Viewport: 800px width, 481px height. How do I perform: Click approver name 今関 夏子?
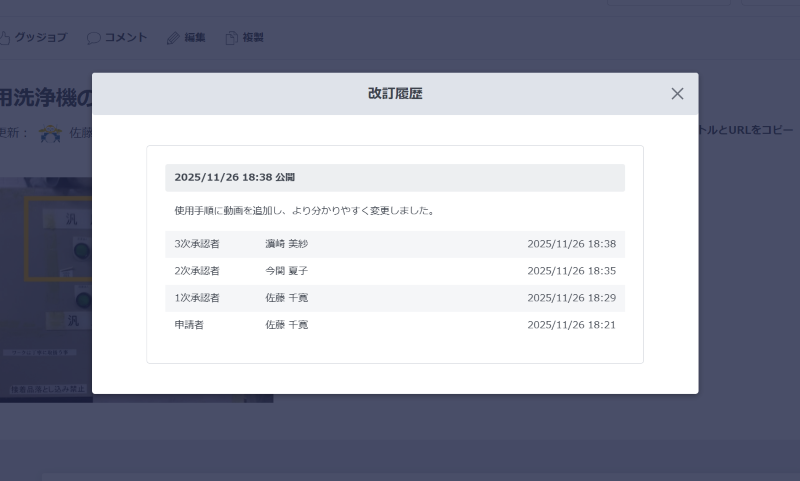[286, 271]
